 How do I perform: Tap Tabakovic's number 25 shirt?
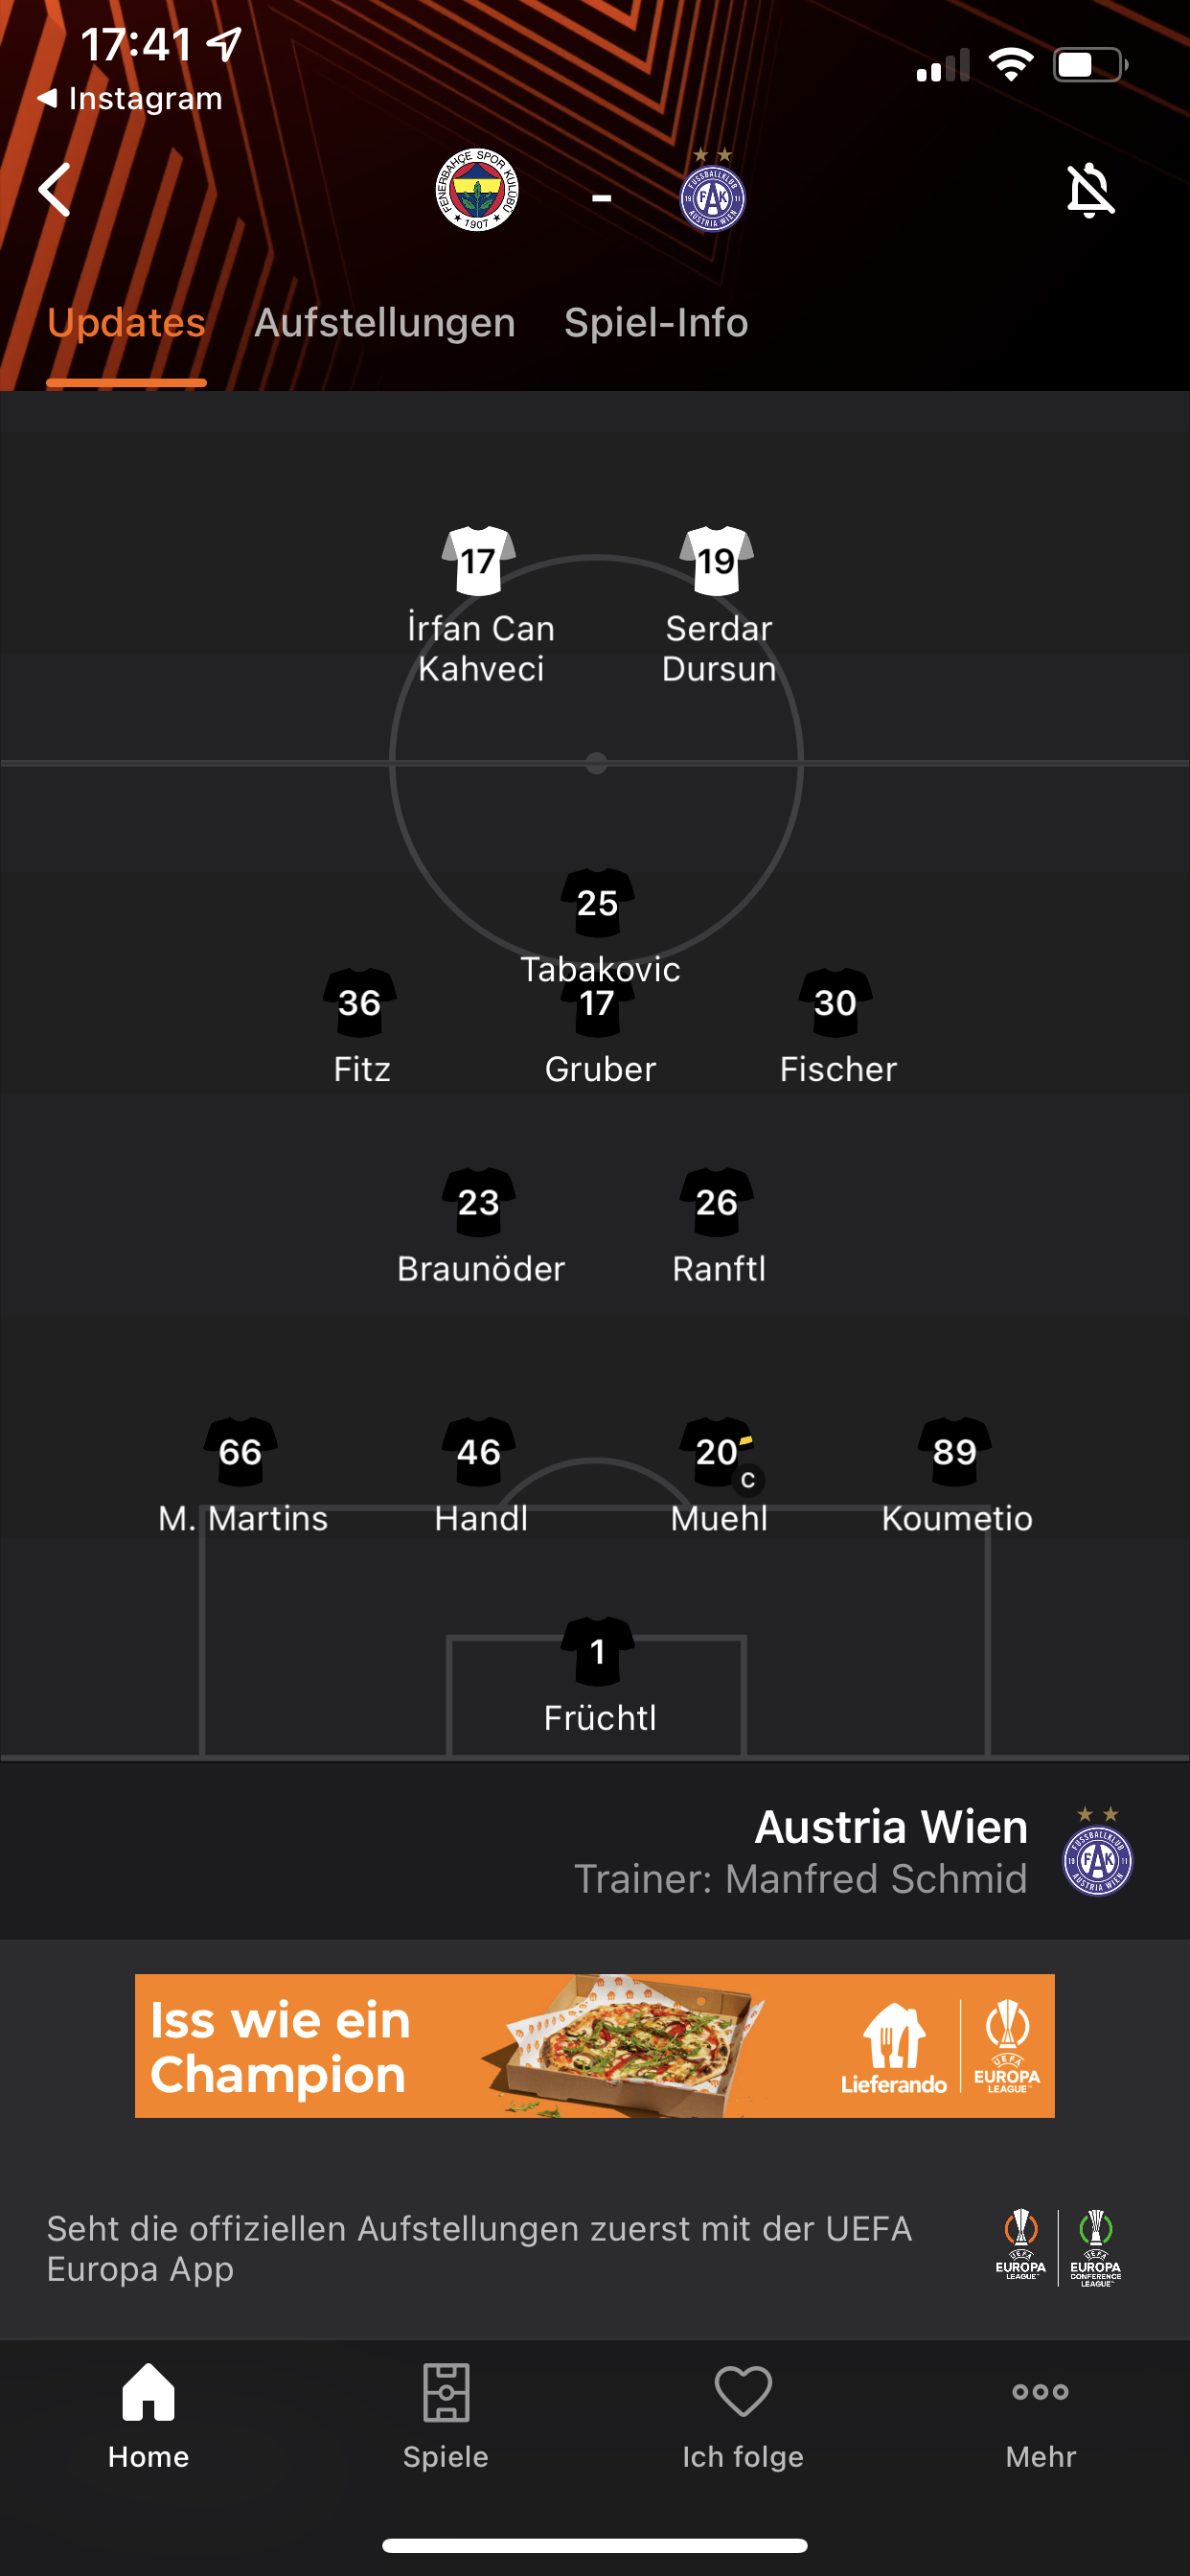[x=597, y=903]
